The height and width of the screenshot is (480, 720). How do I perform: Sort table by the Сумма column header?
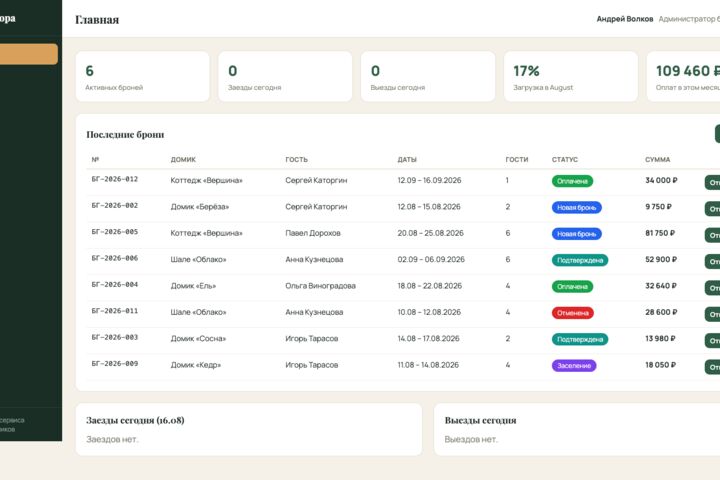coord(658,159)
